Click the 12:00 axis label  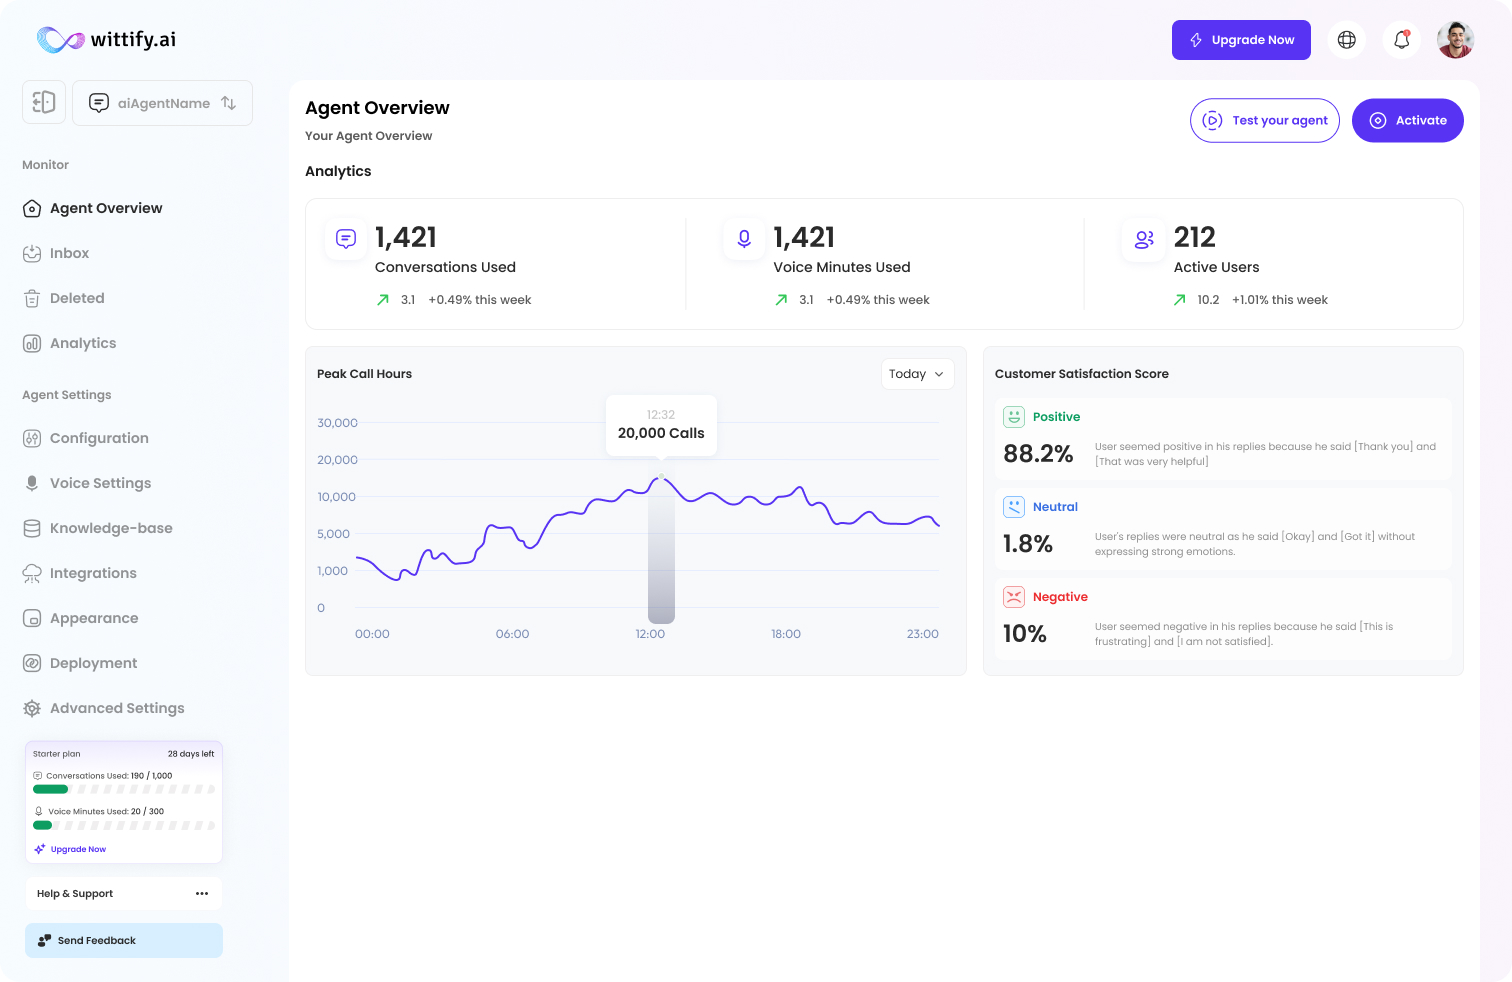tap(650, 634)
